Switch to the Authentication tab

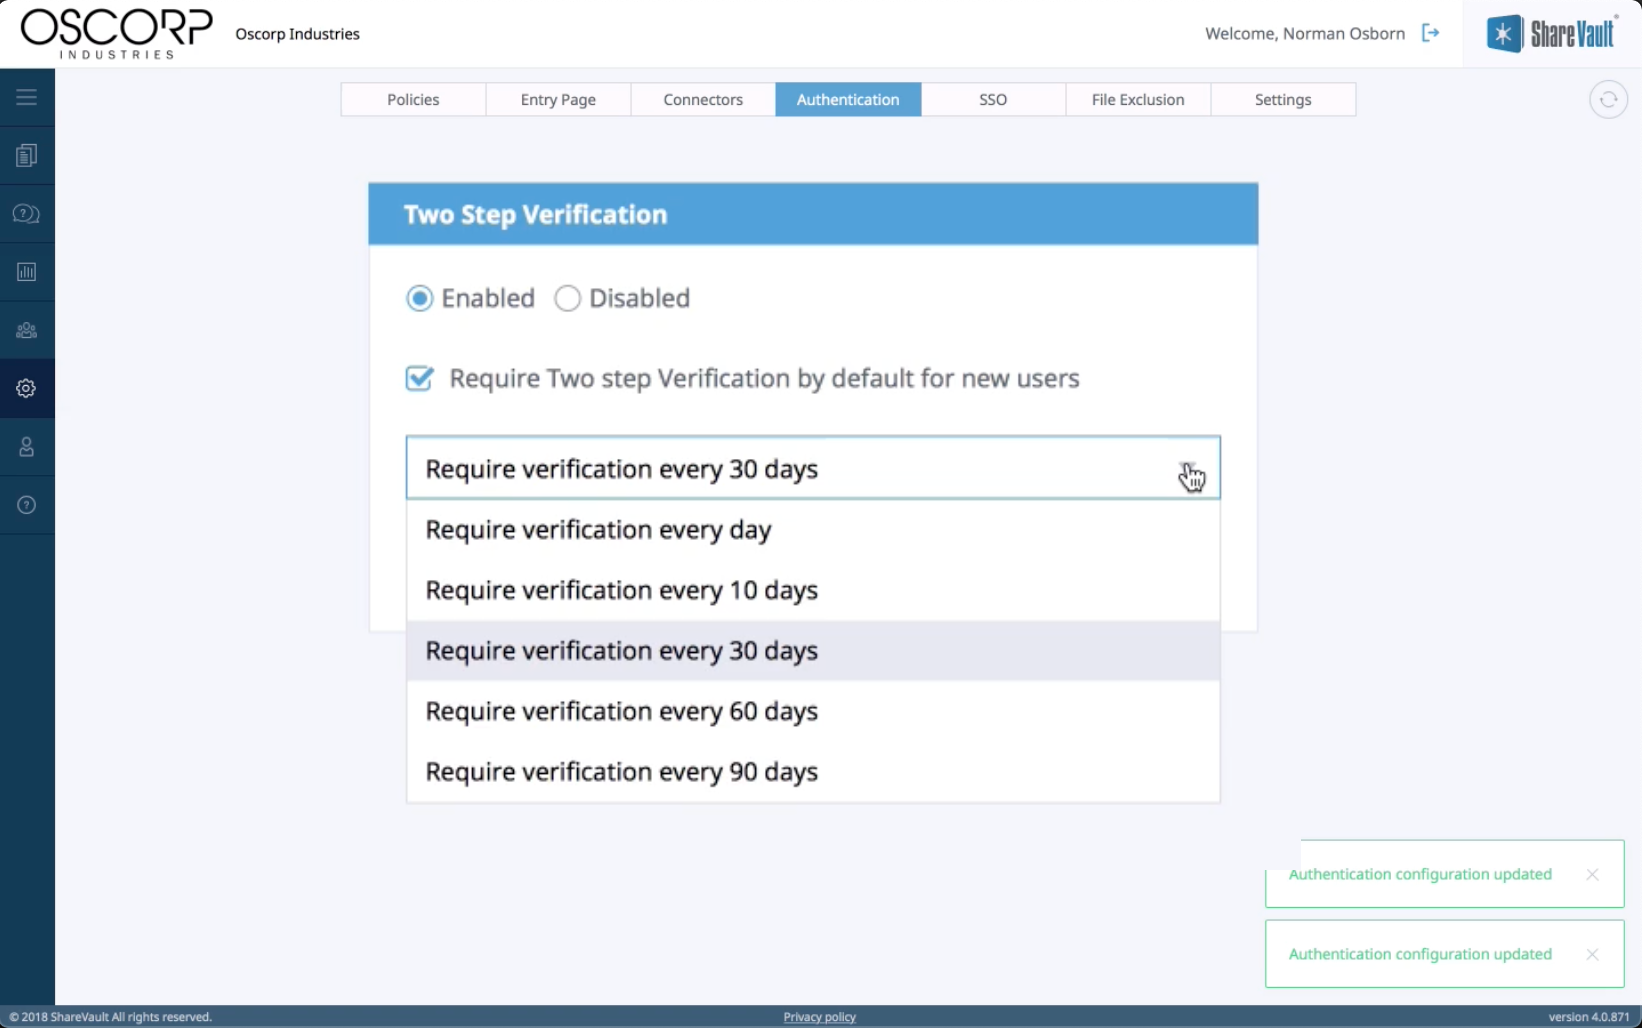click(x=848, y=99)
